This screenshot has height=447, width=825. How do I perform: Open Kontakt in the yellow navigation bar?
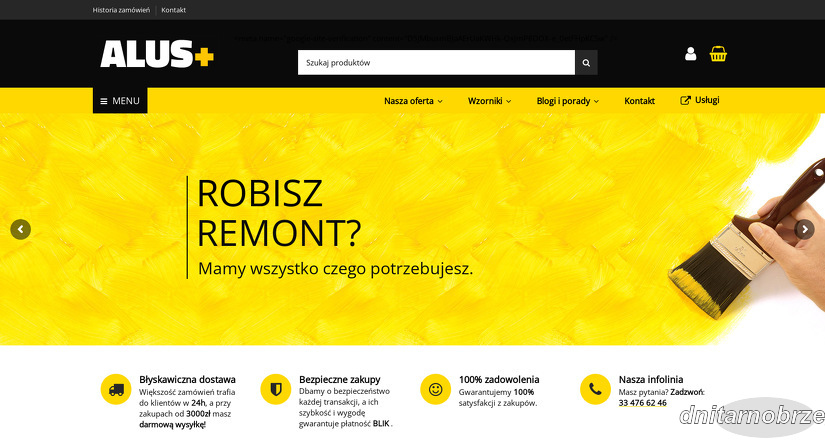point(639,101)
